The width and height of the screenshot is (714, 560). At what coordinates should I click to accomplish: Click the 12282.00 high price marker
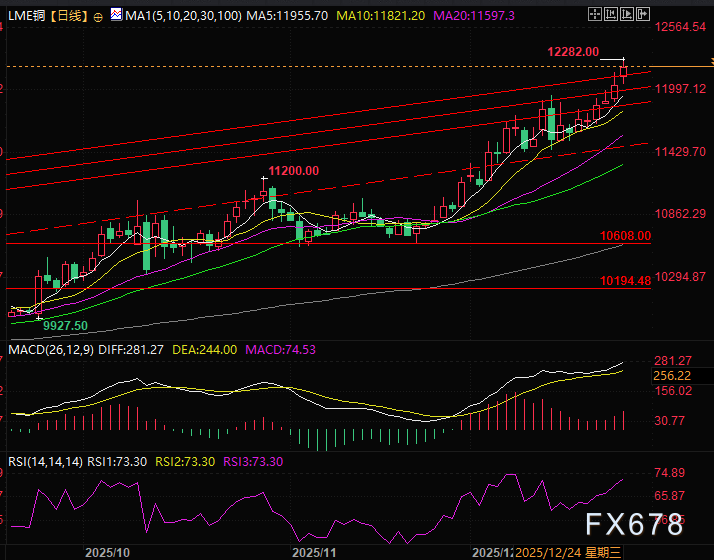573,52
